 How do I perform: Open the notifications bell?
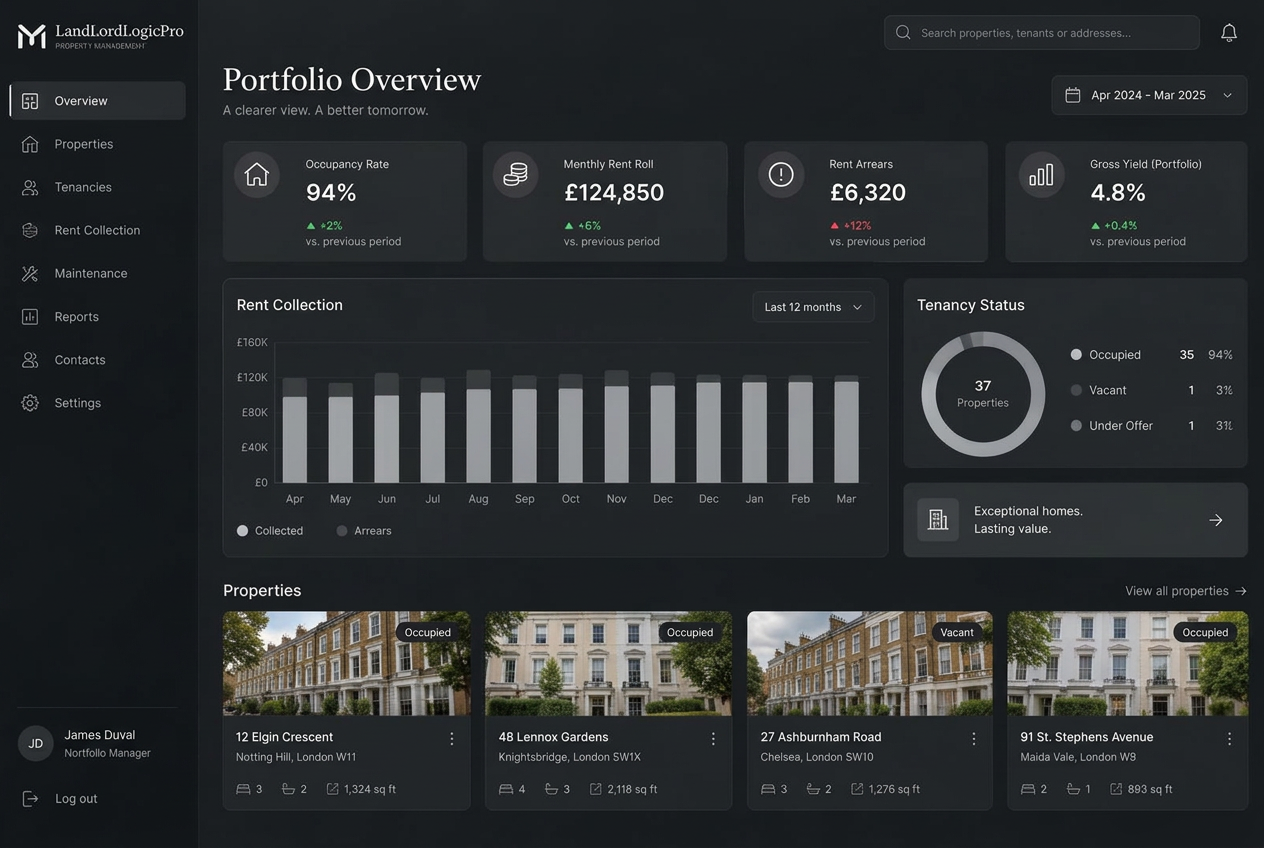click(1229, 33)
